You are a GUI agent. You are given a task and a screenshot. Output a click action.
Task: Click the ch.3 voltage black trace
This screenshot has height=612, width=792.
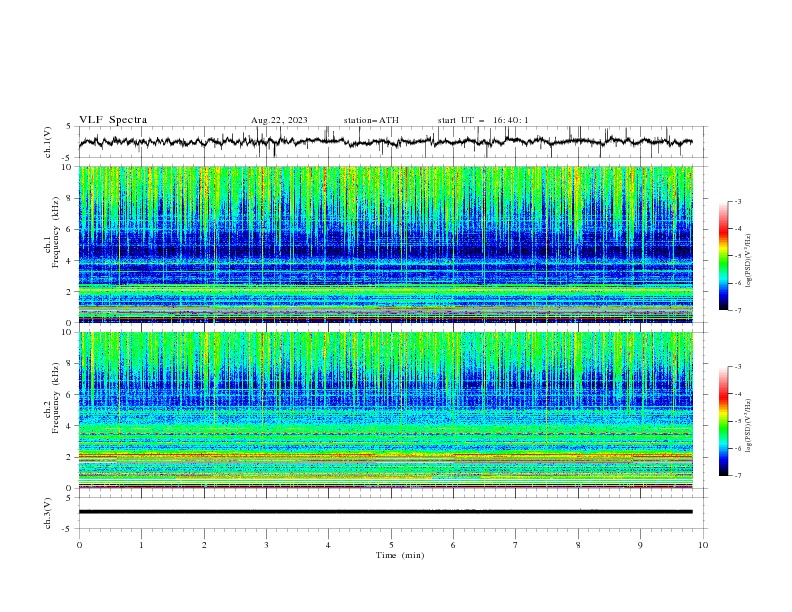click(x=385, y=512)
